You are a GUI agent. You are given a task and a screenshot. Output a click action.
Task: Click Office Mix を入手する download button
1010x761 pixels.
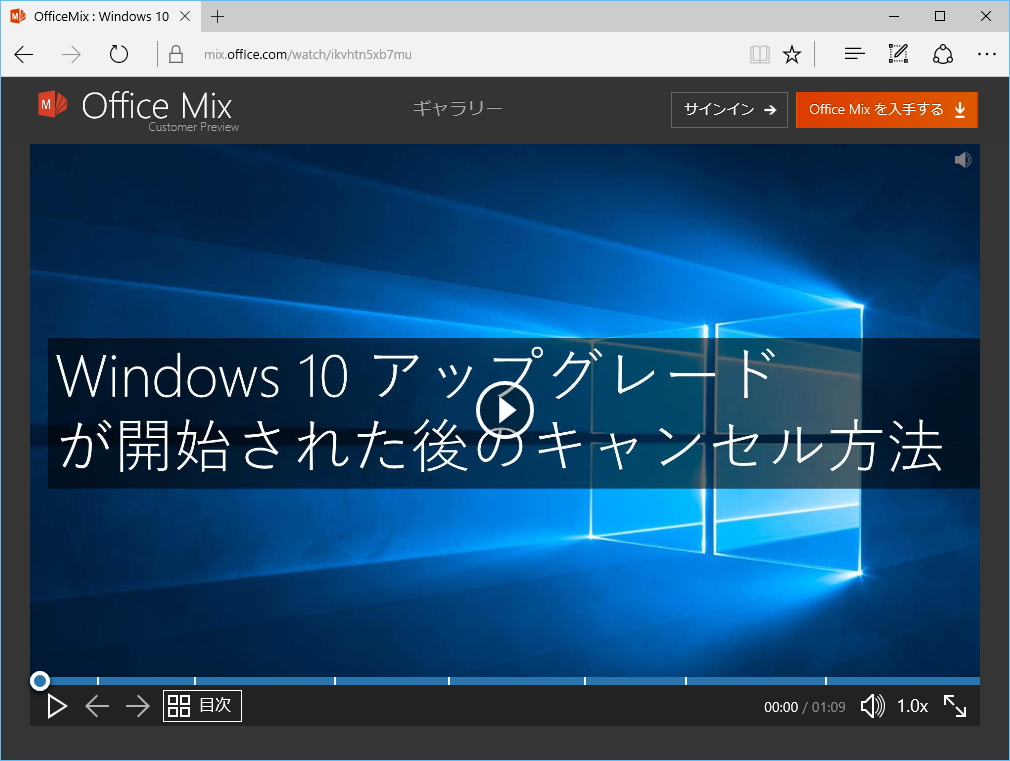click(886, 109)
